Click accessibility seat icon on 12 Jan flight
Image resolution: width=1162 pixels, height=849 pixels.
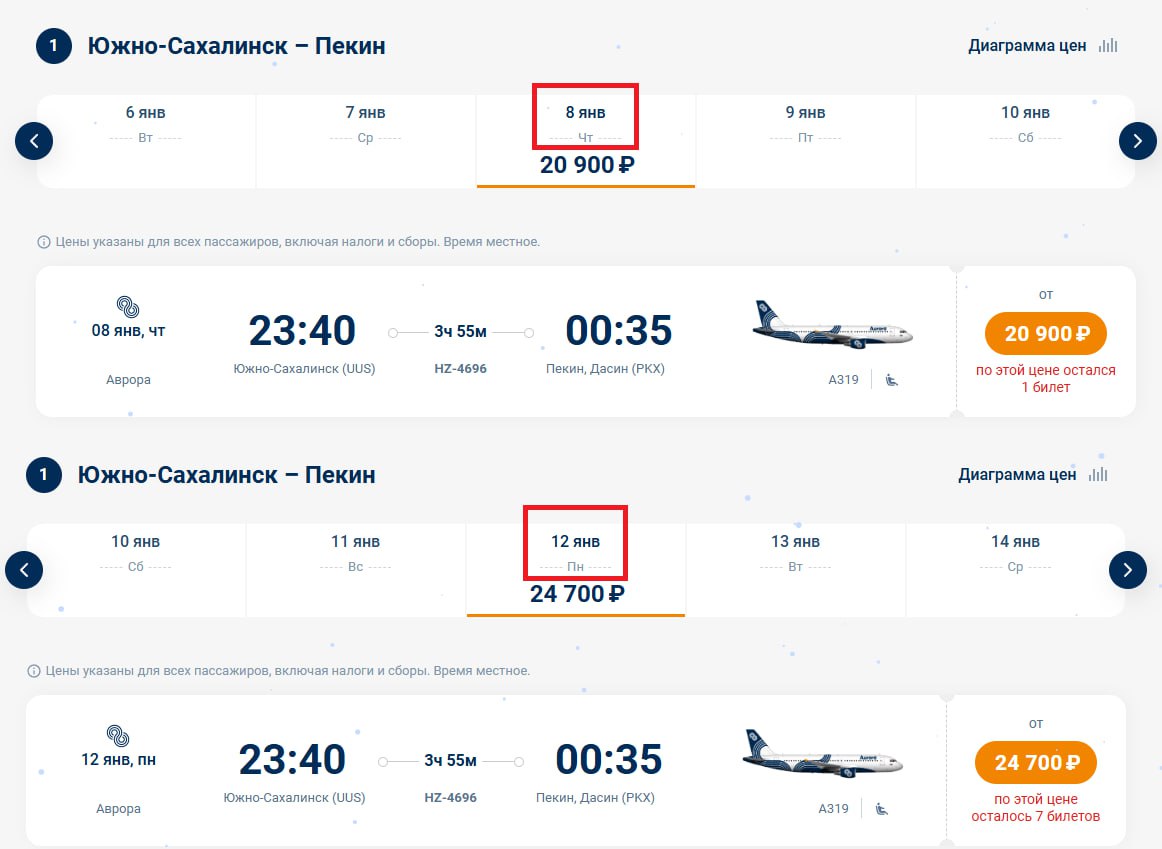pyautogui.click(x=882, y=808)
